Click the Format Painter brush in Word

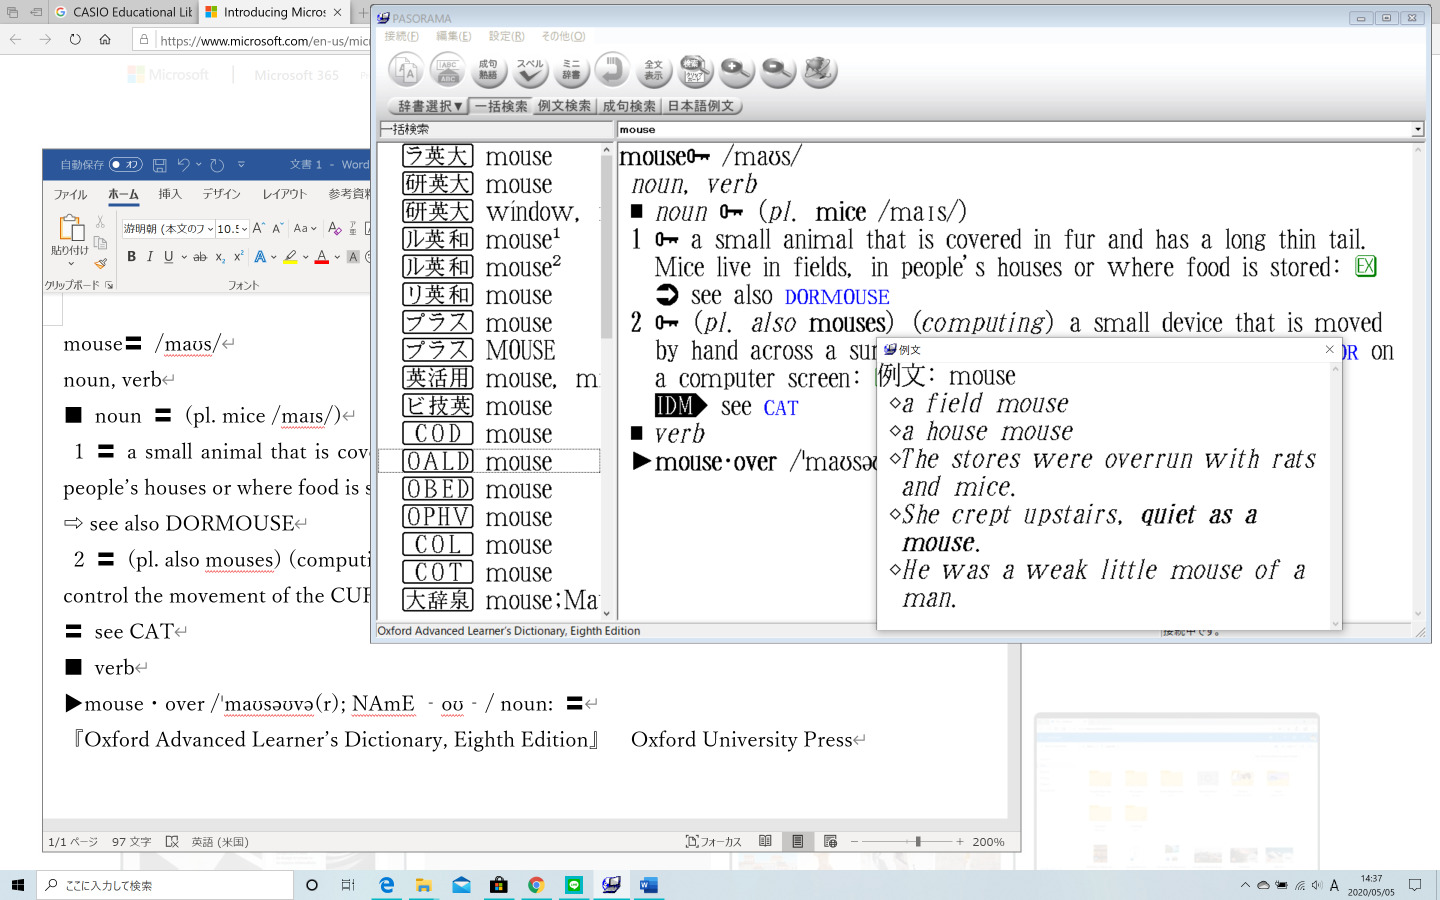tap(101, 264)
